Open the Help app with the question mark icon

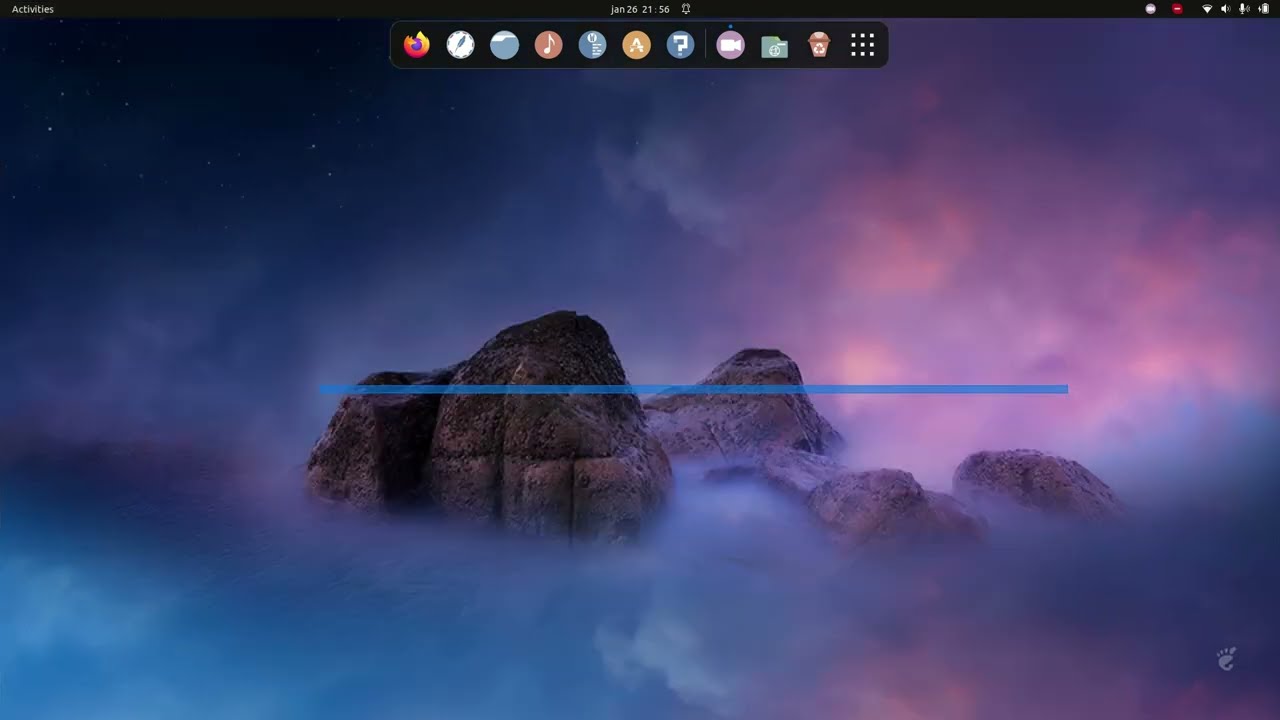[680, 44]
